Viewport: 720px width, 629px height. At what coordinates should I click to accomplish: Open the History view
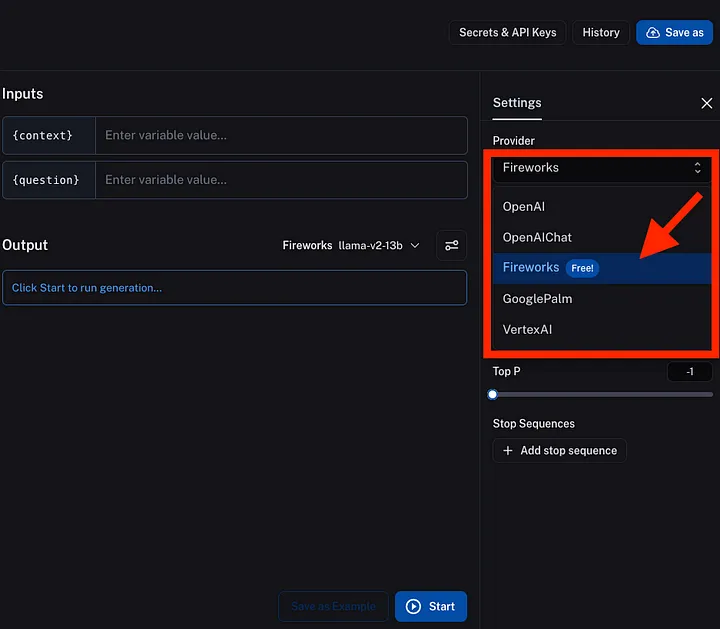pos(601,32)
